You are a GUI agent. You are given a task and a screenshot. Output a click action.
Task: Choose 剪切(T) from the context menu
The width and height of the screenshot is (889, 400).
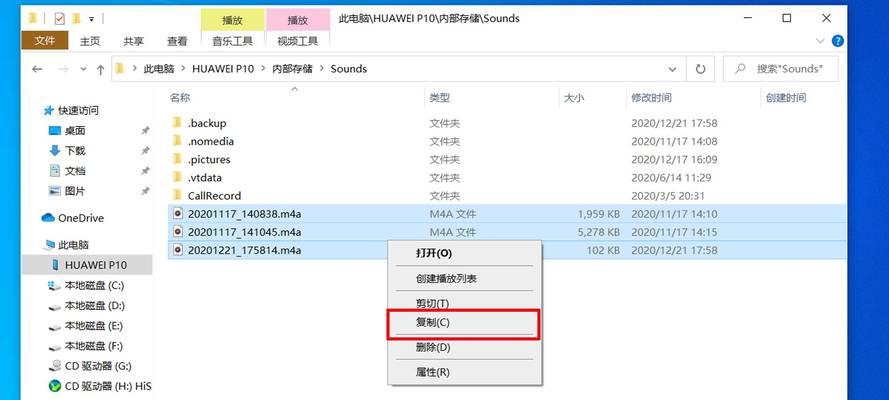464,304
